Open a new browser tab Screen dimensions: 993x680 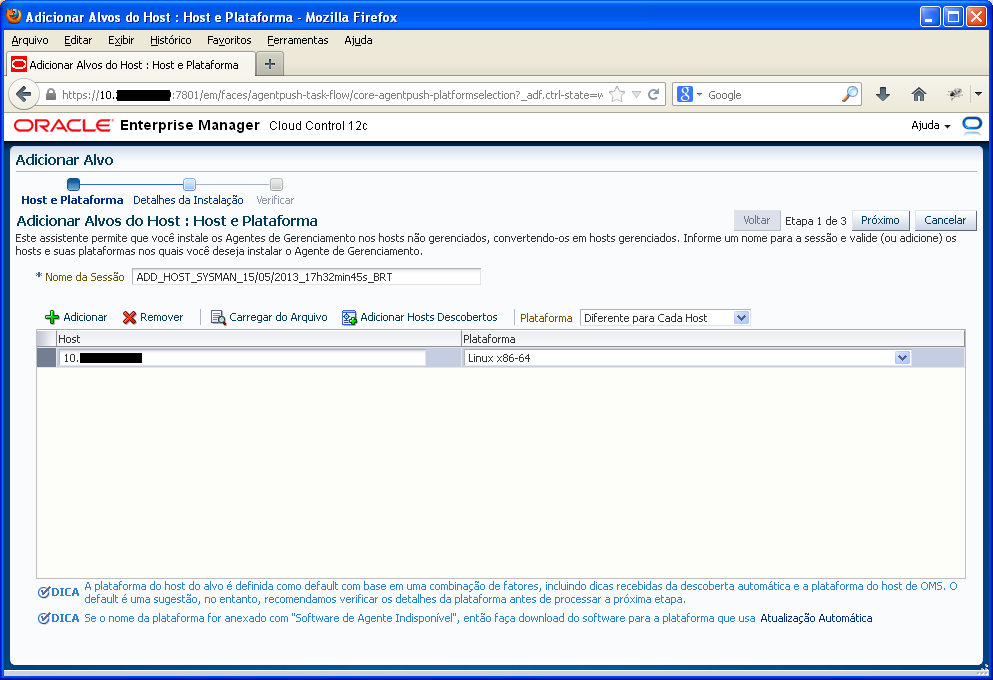point(270,64)
